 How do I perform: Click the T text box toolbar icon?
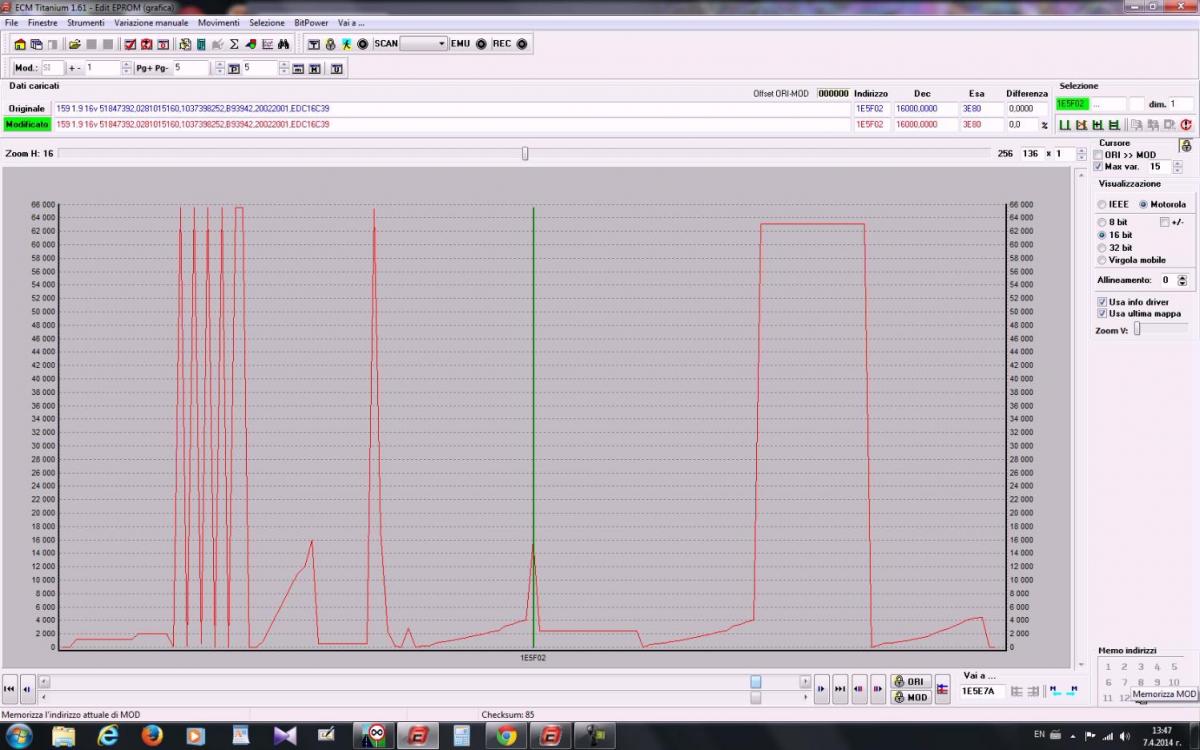tap(313, 44)
